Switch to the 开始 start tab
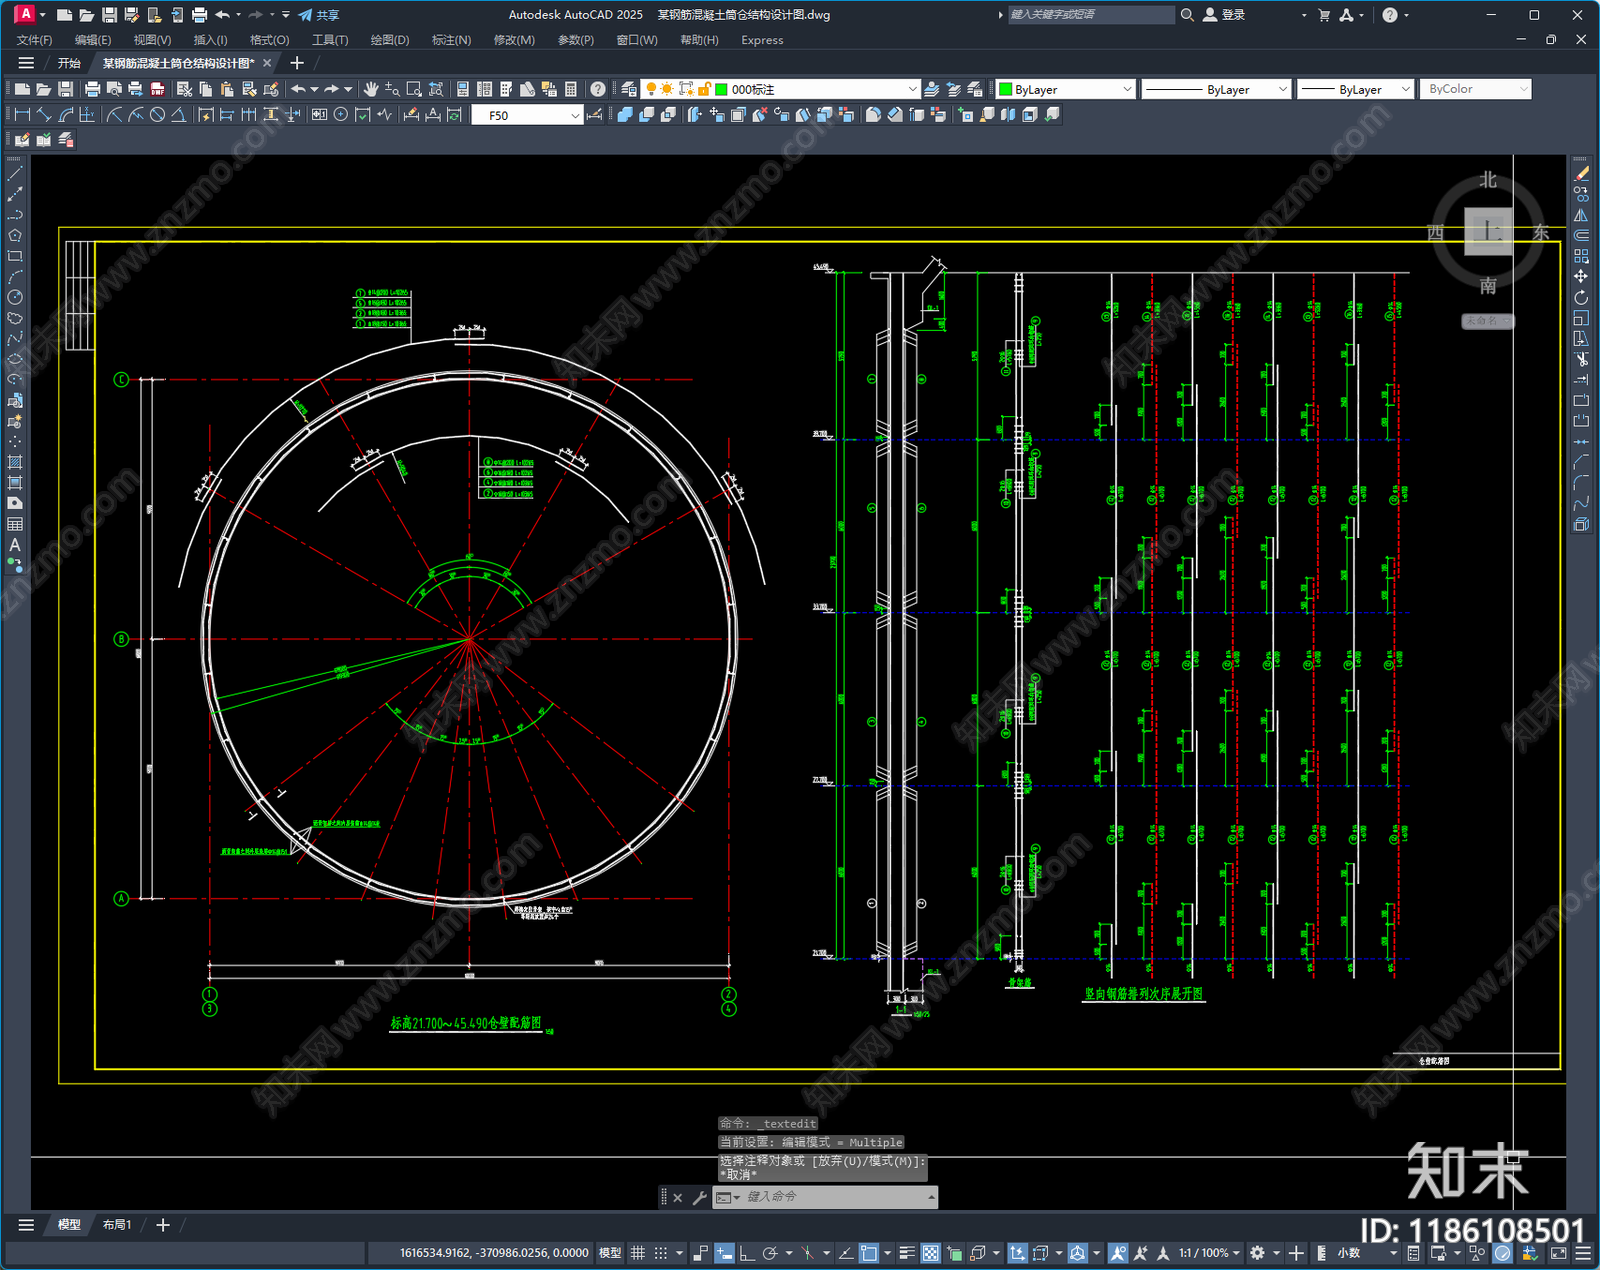Image resolution: width=1600 pixels, height=1270 pixels. 69,63
